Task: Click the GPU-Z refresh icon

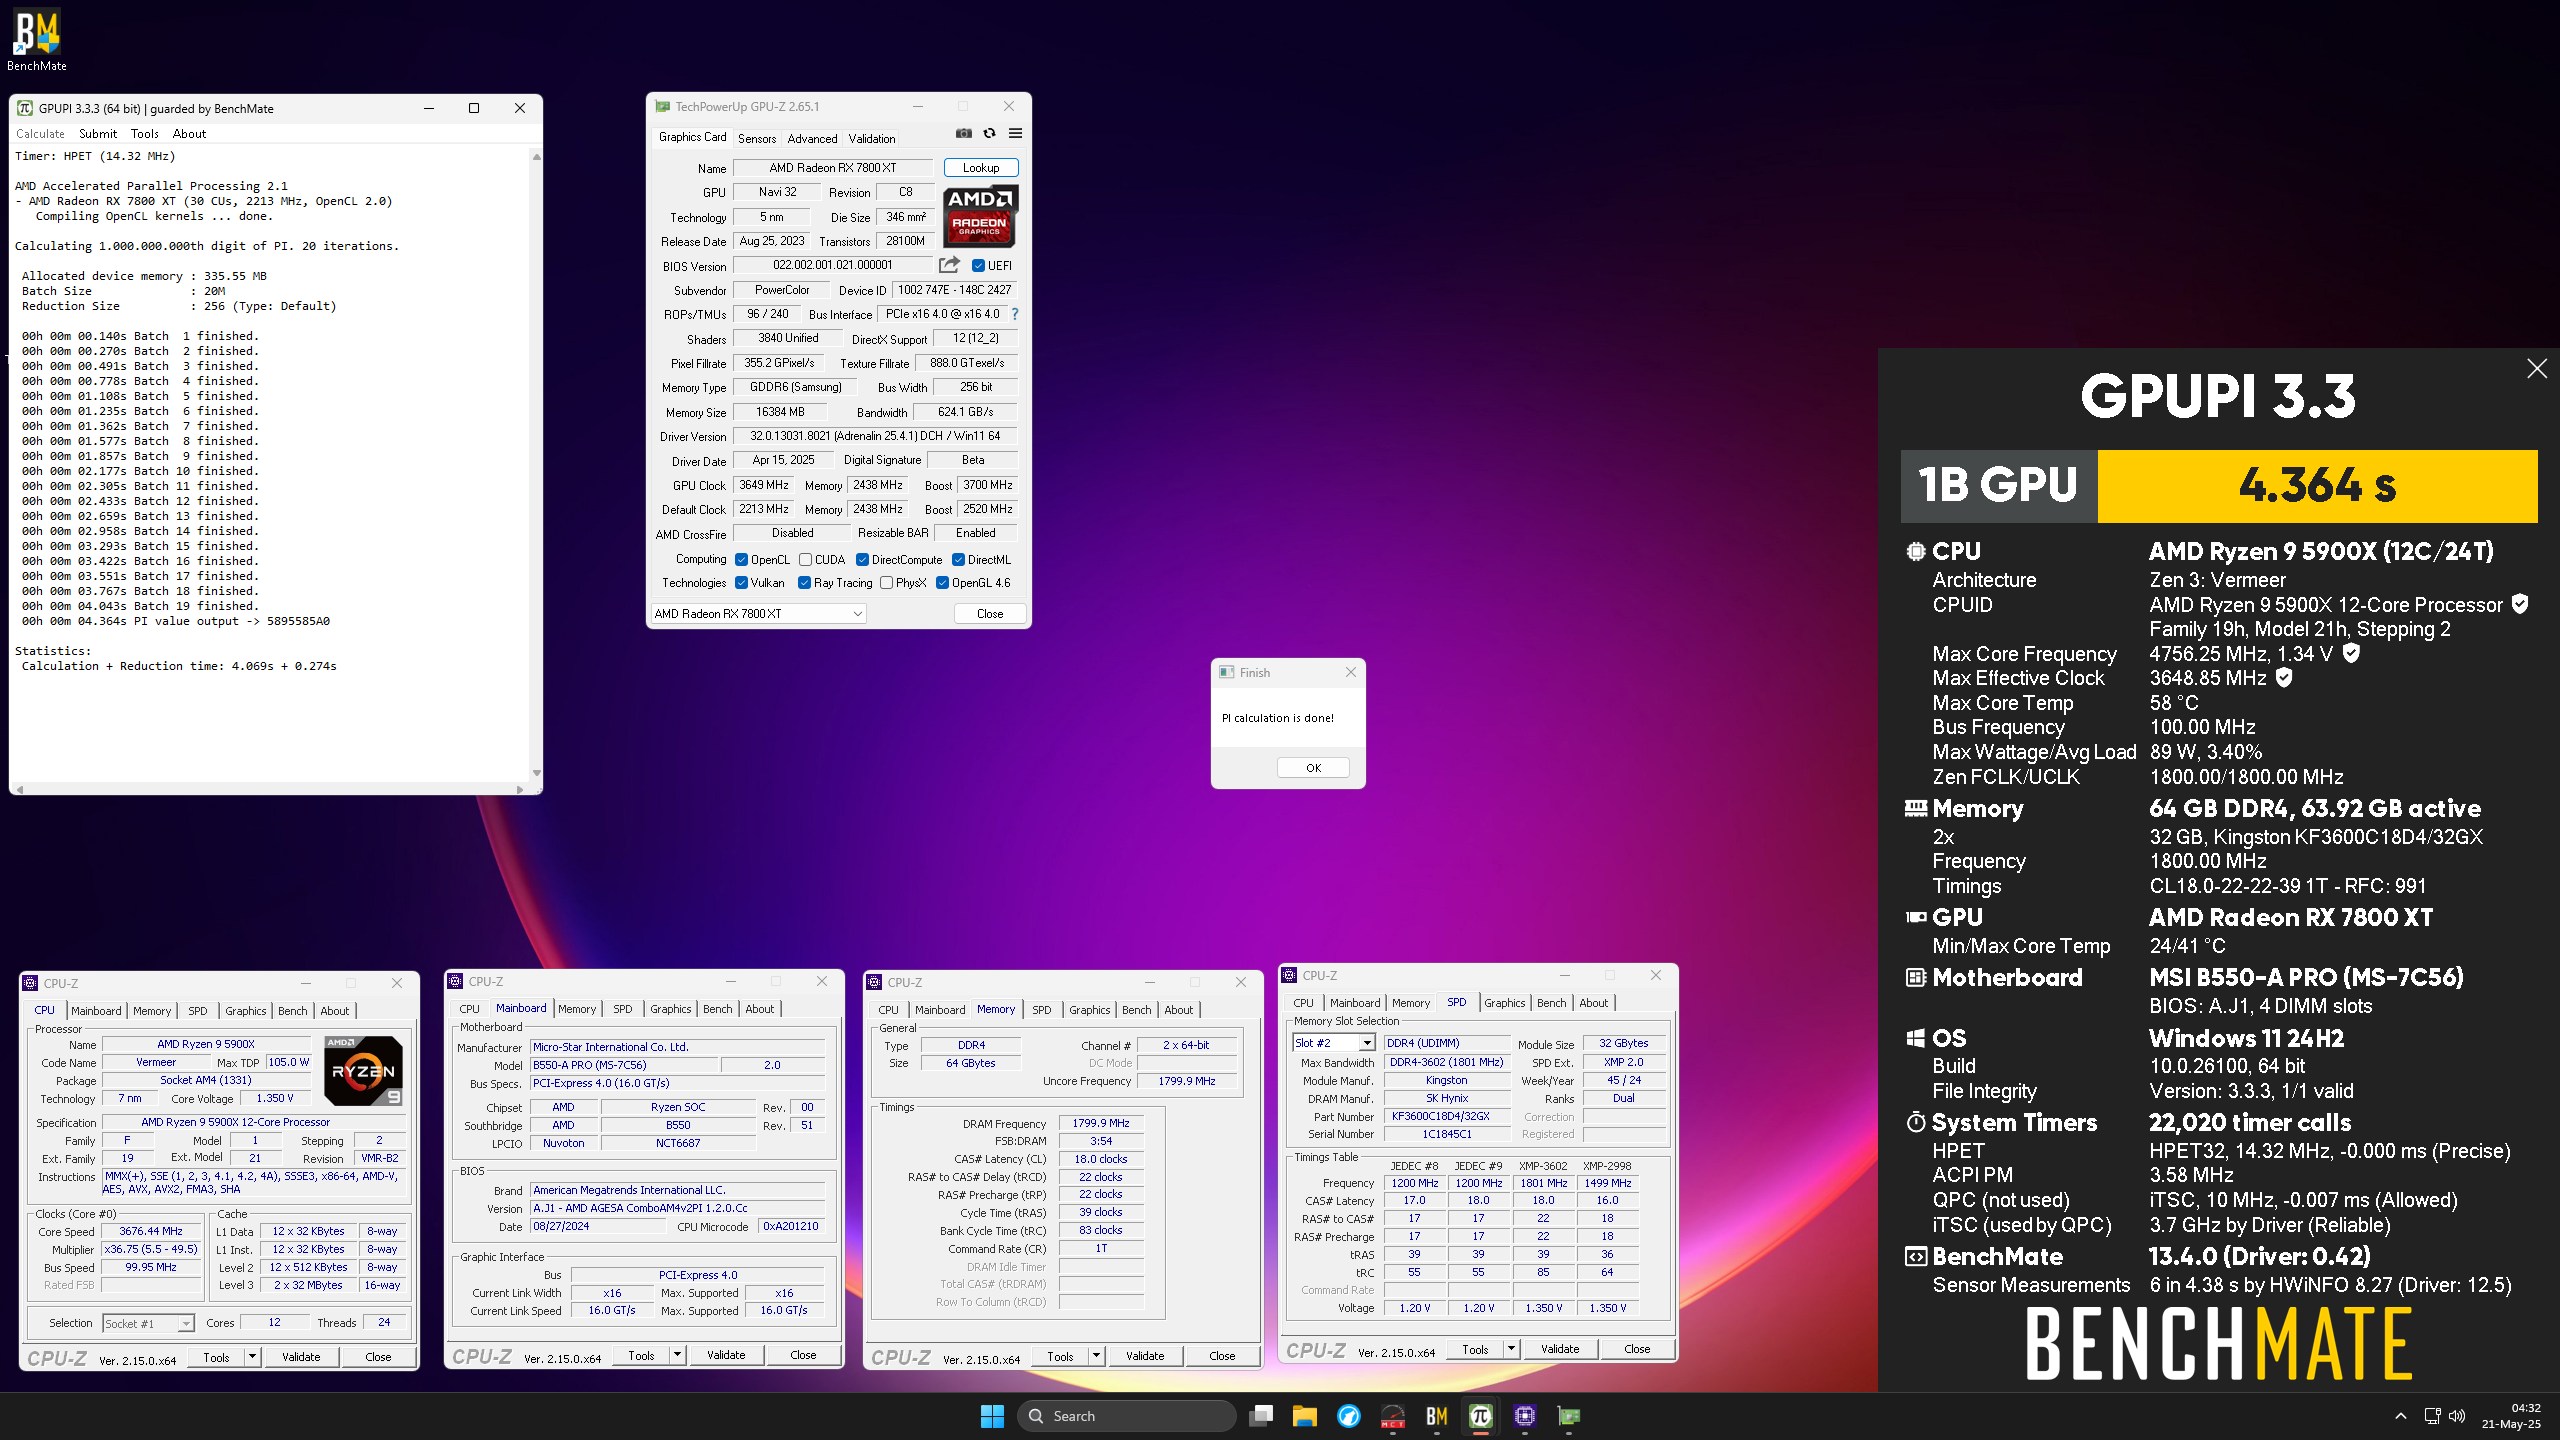Action: [989, 133]
